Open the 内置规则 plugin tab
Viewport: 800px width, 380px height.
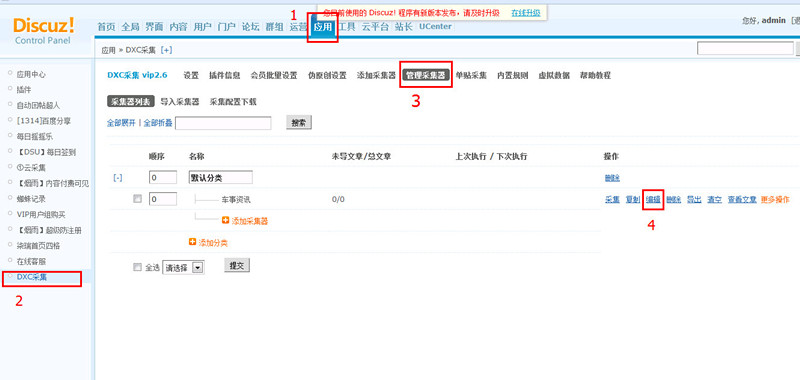pyautogui.click(x=513, y=75)
